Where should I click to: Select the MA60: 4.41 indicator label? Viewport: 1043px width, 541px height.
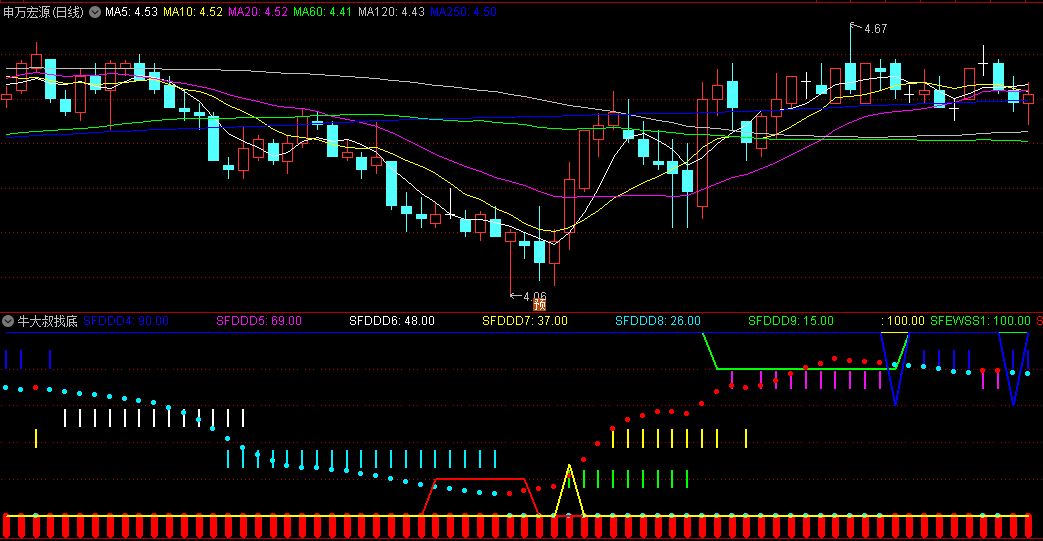click(x=322, y=12)
